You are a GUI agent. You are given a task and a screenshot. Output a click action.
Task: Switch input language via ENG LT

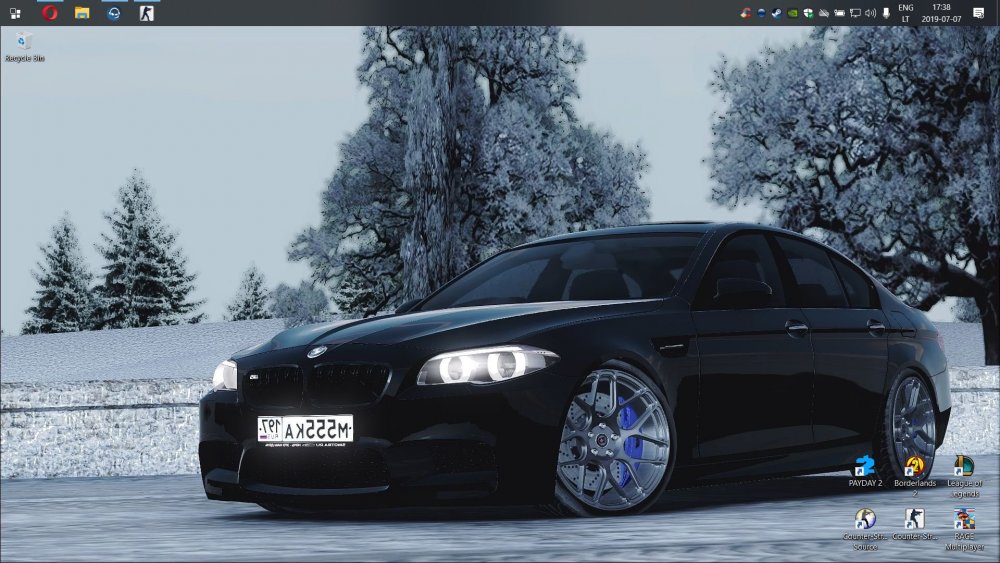pyautogui.click(x=905, y=13)
